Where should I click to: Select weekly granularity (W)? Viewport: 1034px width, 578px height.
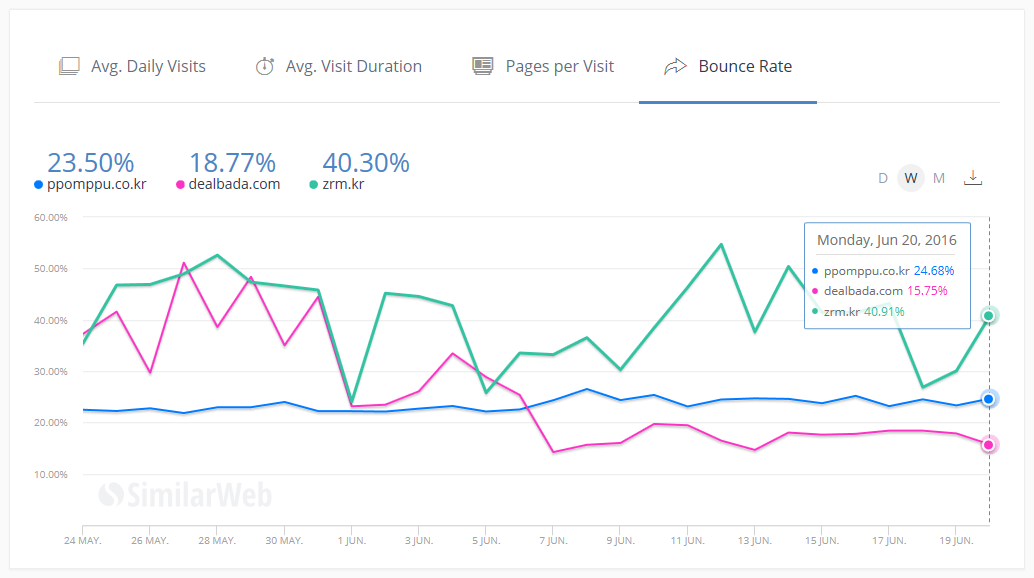point(910,178)
